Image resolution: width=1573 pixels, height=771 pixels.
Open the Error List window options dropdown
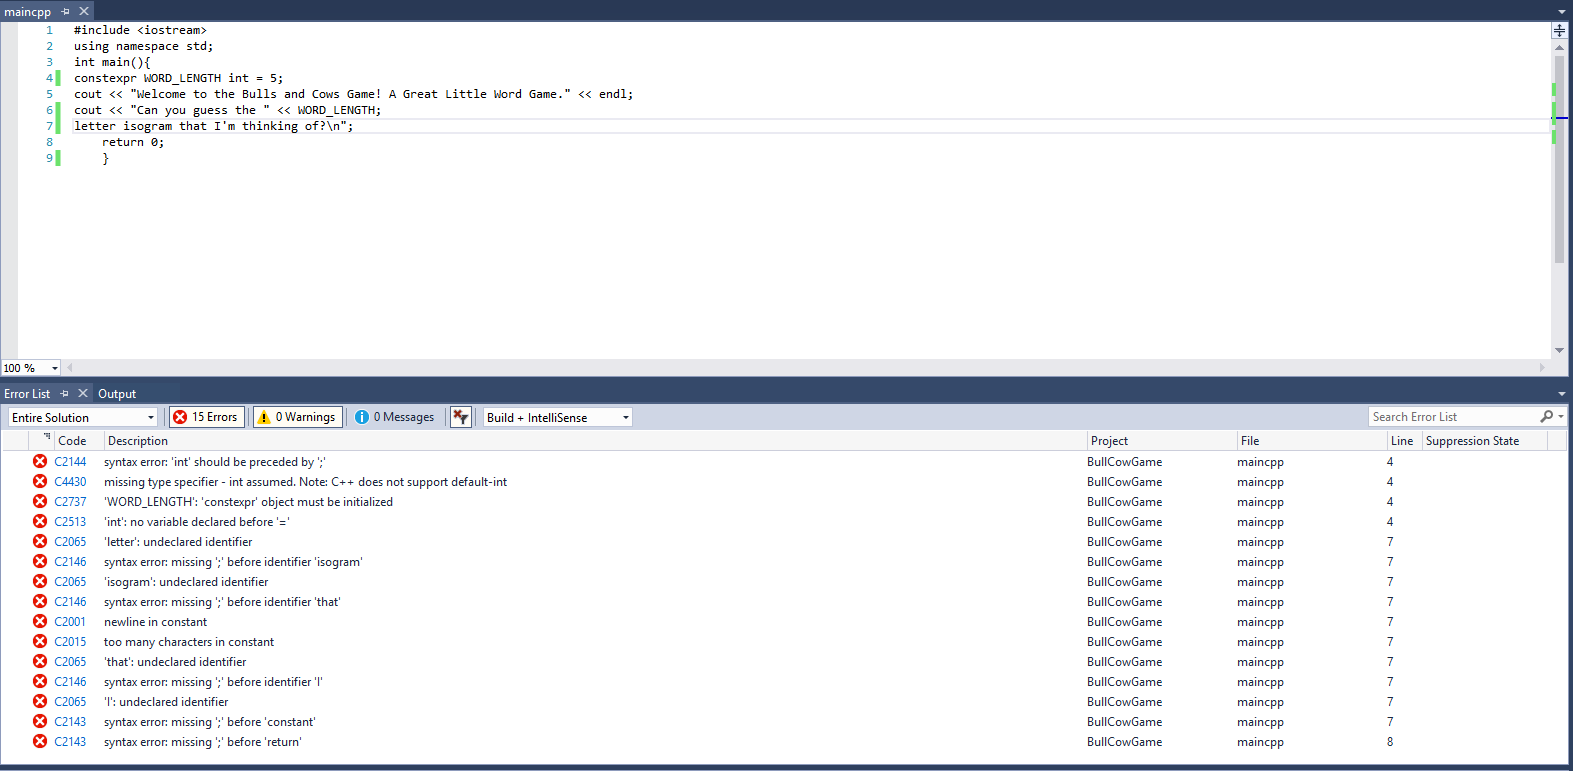click(1561, 394)
